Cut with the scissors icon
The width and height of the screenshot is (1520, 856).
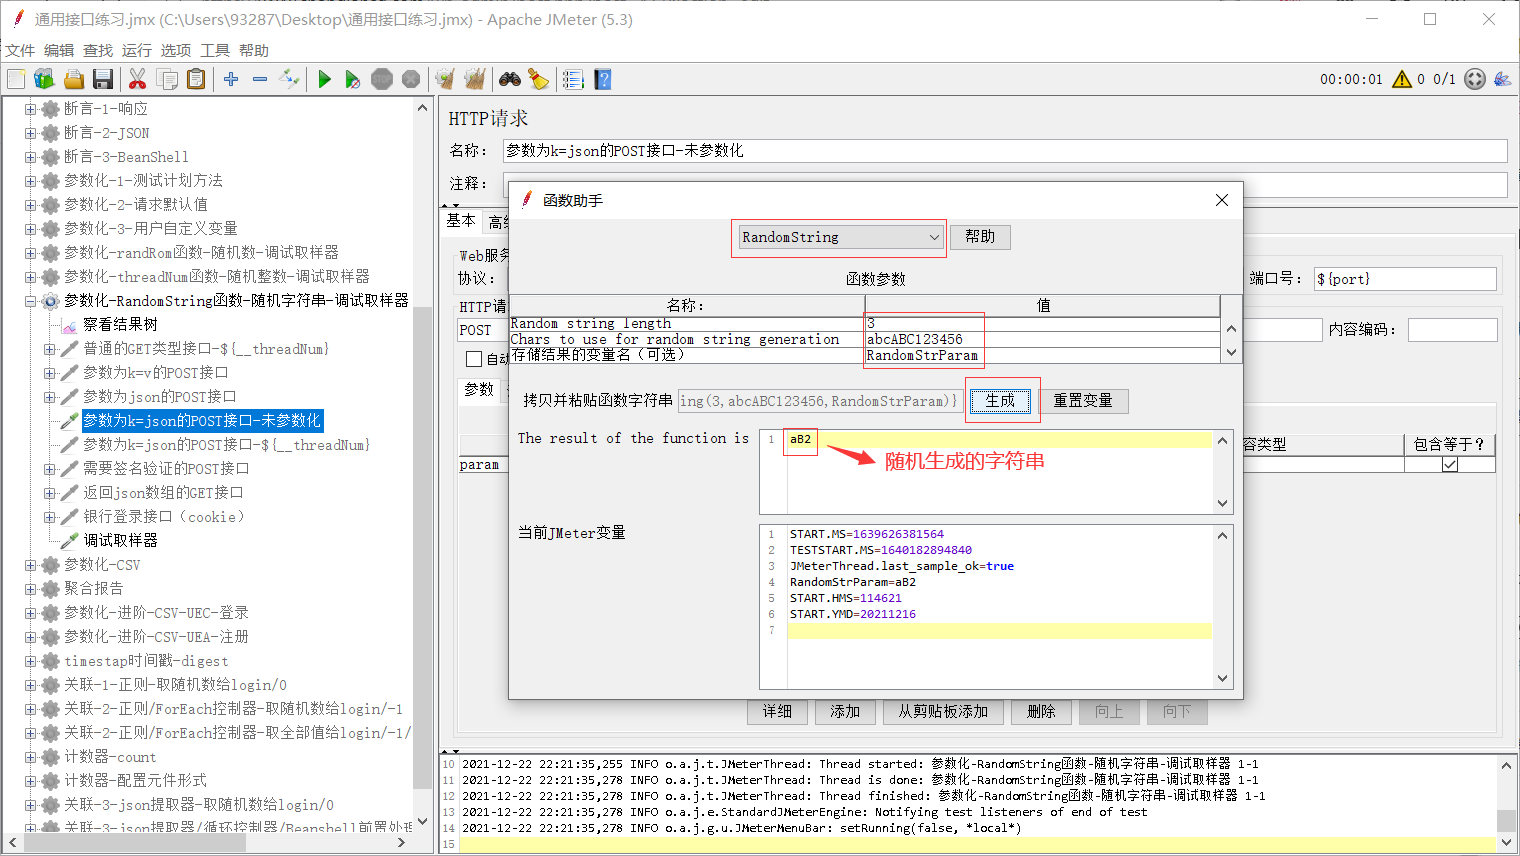click(x=138, y=79)
